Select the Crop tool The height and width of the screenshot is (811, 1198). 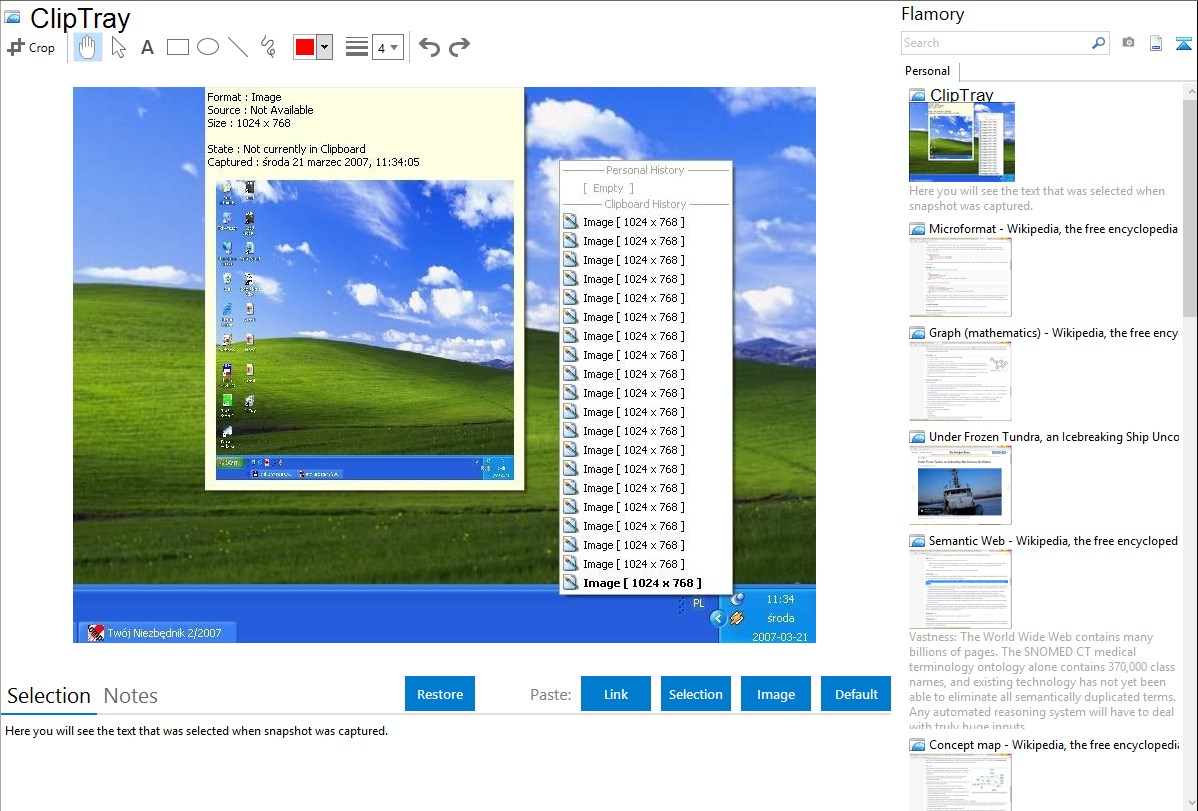(31, 47)
